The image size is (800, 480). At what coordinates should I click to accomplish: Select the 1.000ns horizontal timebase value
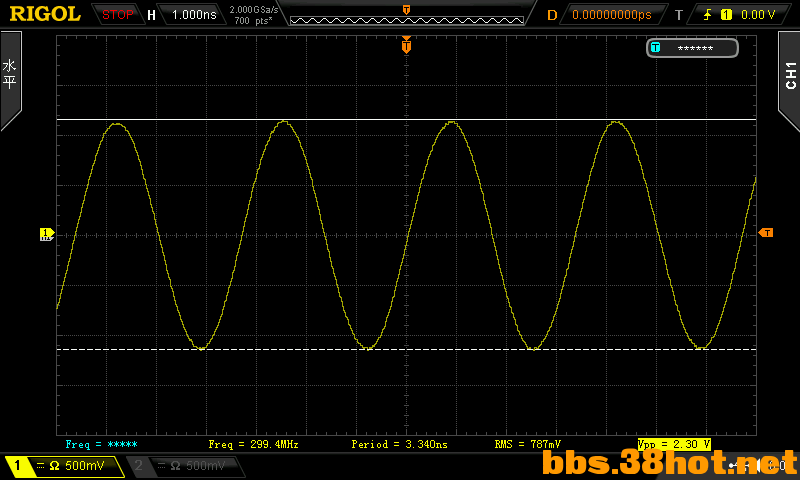[x=194, y=15]
